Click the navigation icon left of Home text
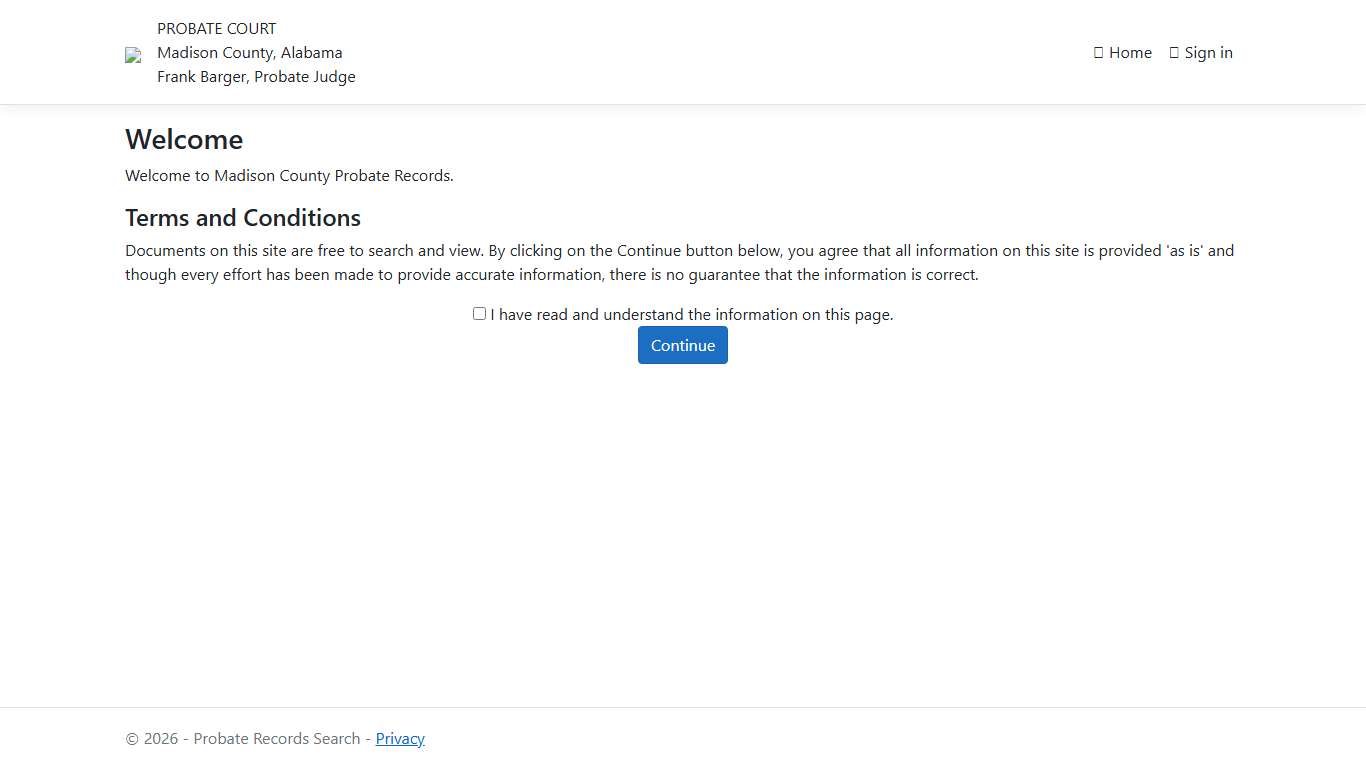This screenshot has height=768, width=1366. pyautogui.click(x=1097, y=52)
